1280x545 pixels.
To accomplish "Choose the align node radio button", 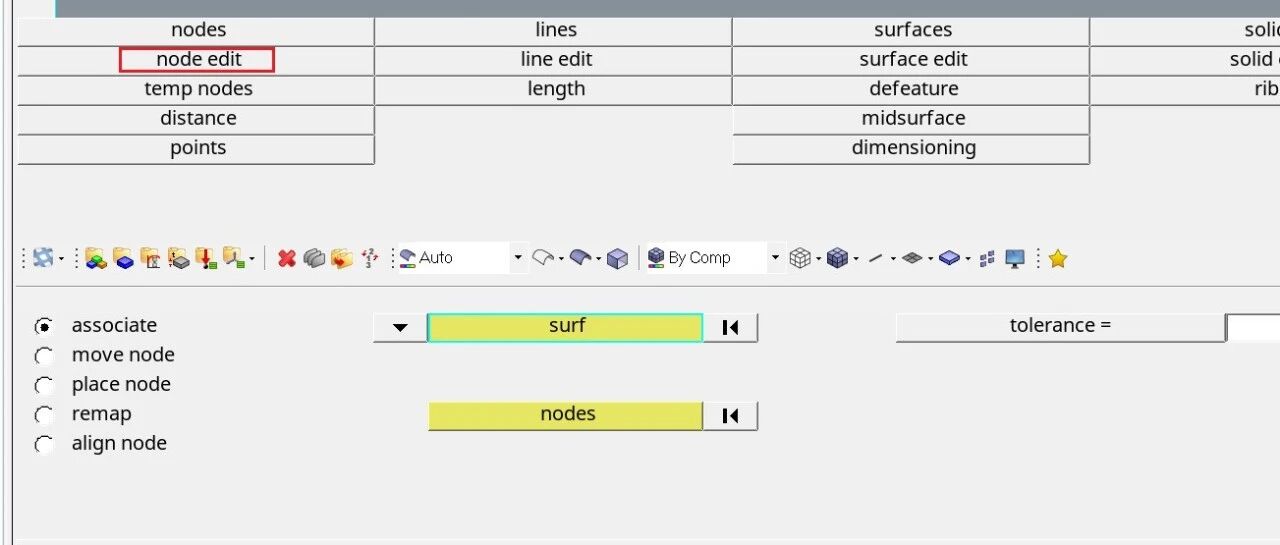I will point(44,445).
